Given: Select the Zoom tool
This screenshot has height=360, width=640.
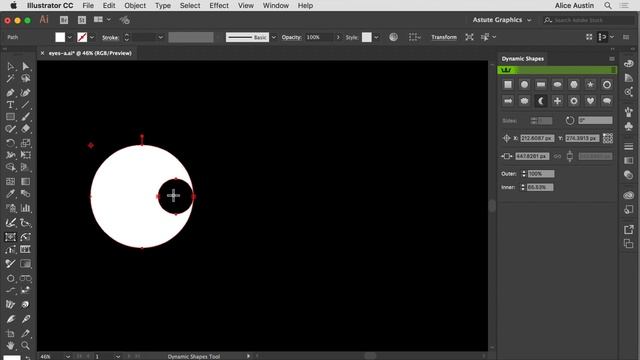Looking at the screenshot, I should point(26,345).
